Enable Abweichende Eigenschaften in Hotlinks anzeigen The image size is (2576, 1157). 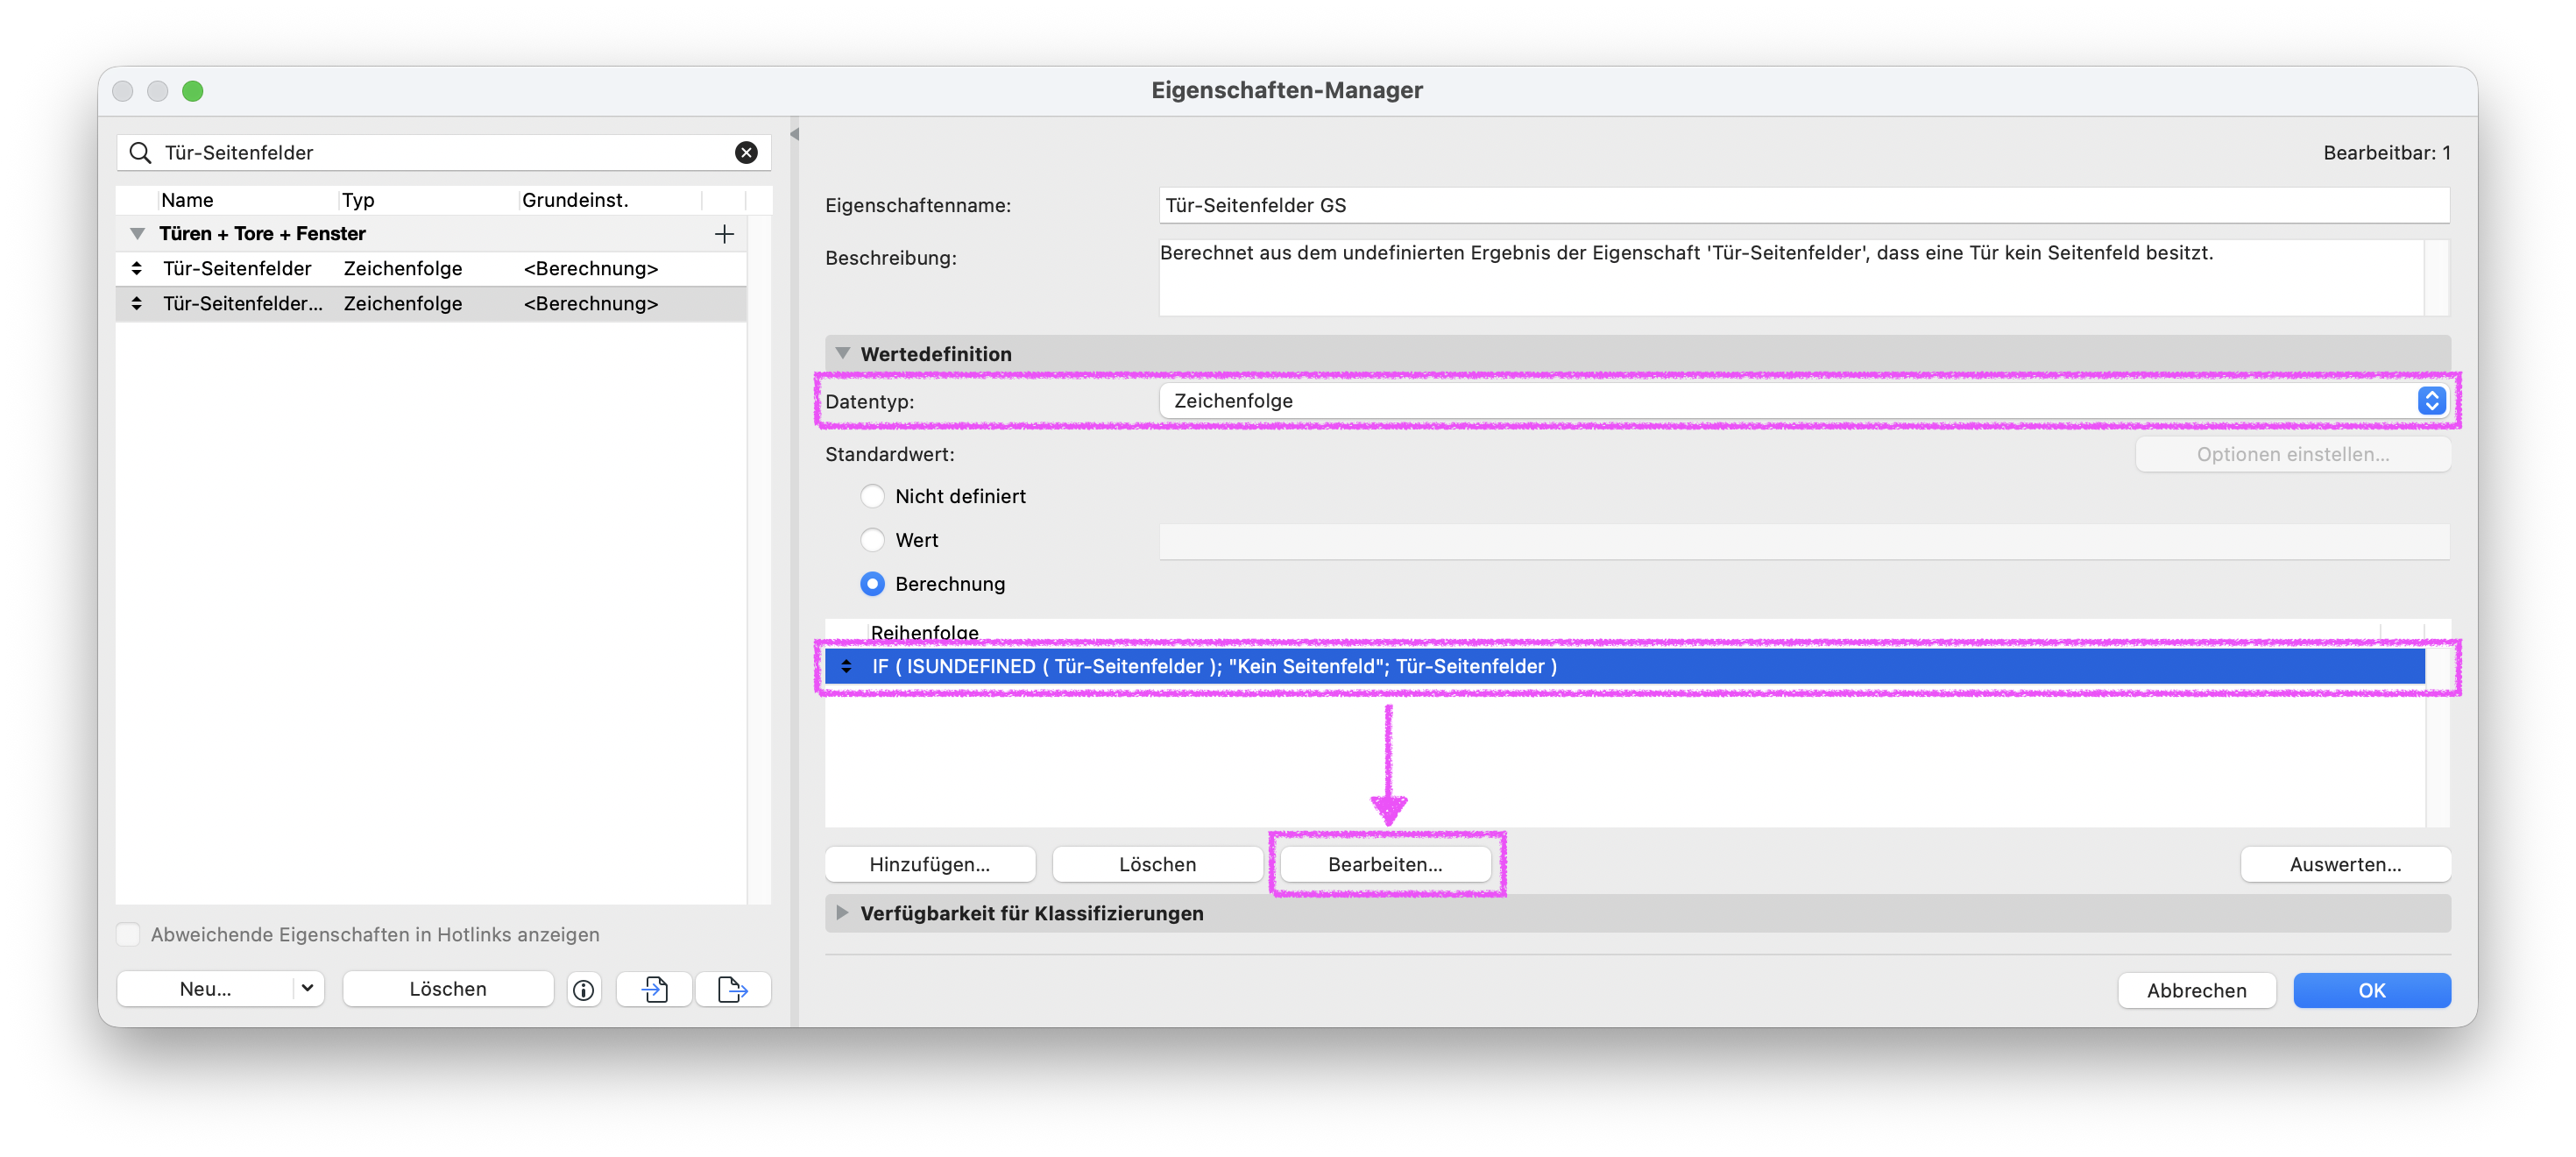[128, 934]
